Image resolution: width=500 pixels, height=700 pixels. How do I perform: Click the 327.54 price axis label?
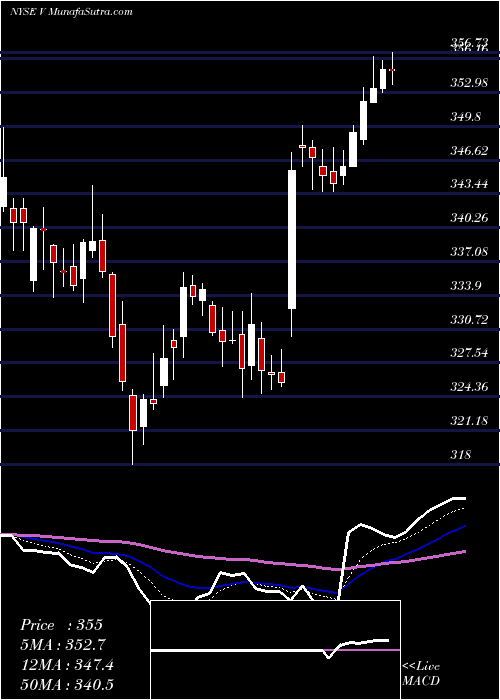coord(469,354)
